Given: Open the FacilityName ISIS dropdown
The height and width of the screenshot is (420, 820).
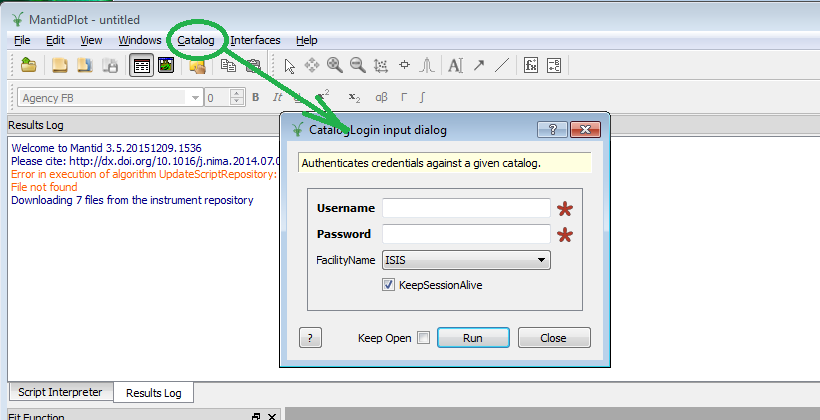Looking at the screenshot, I should (x=466, y=259).
